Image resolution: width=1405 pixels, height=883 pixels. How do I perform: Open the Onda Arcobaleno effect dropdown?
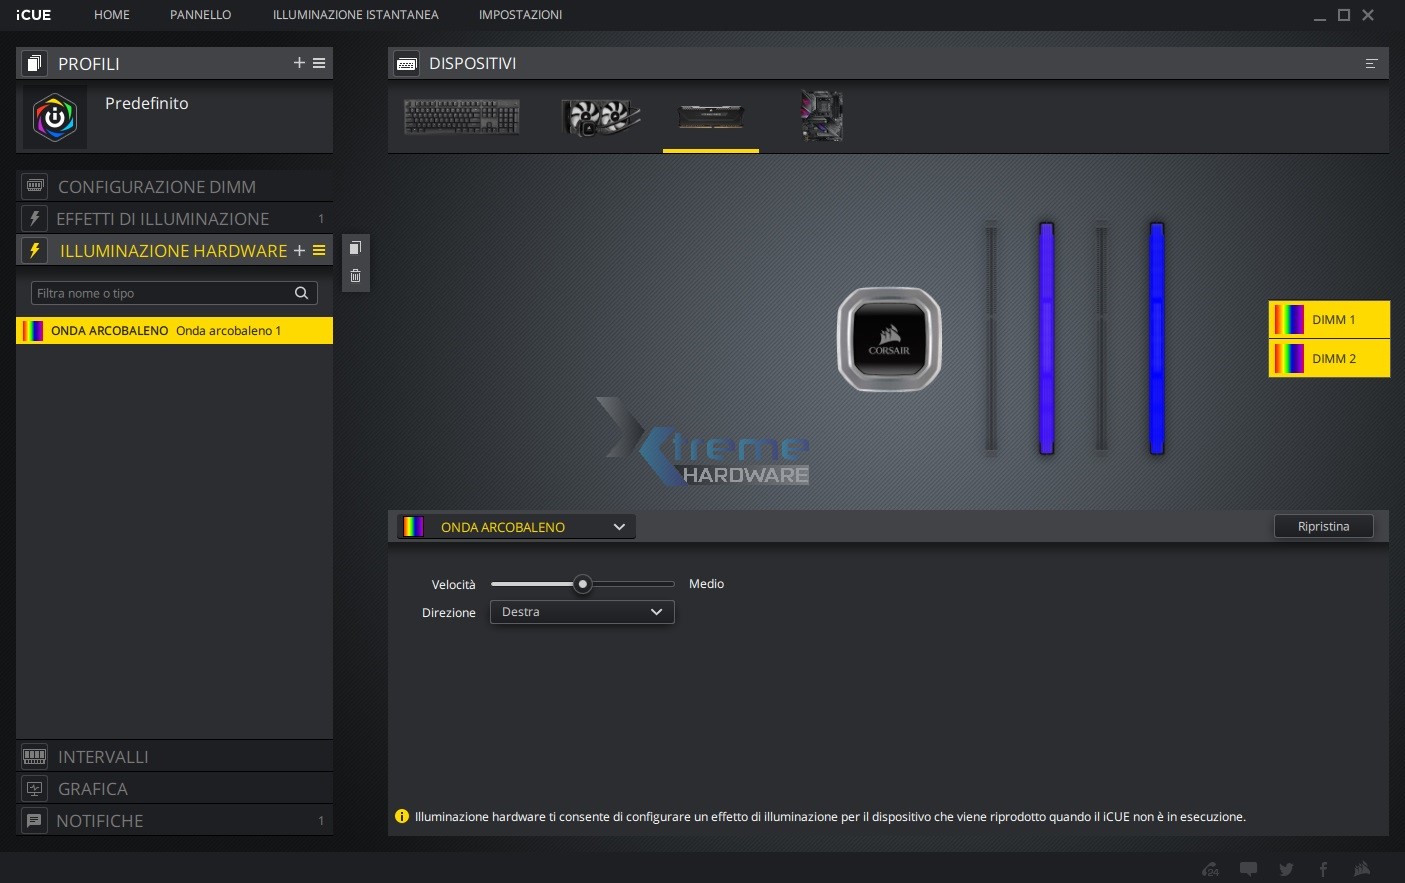click(516, 527)
